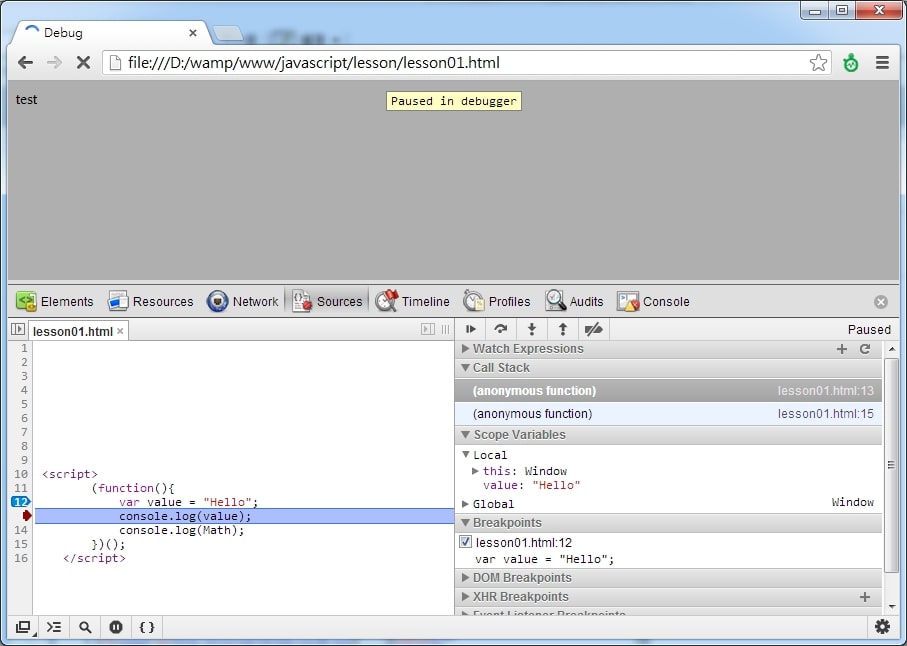Uncheck the lesson01.html:12 breakpoint checkbox
The image size is (907, 646).
coord(466,542)
